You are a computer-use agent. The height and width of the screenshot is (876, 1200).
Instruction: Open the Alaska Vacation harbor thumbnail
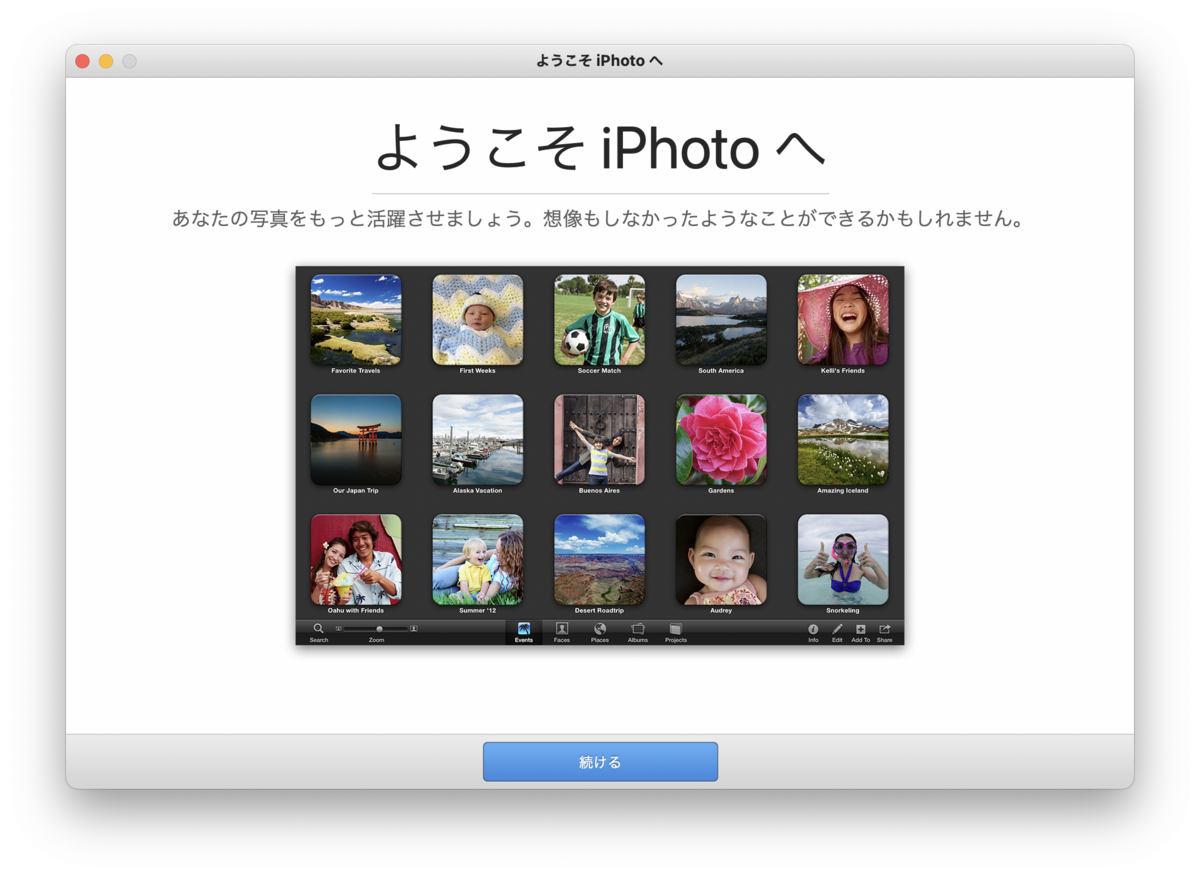tap(477, 440)
